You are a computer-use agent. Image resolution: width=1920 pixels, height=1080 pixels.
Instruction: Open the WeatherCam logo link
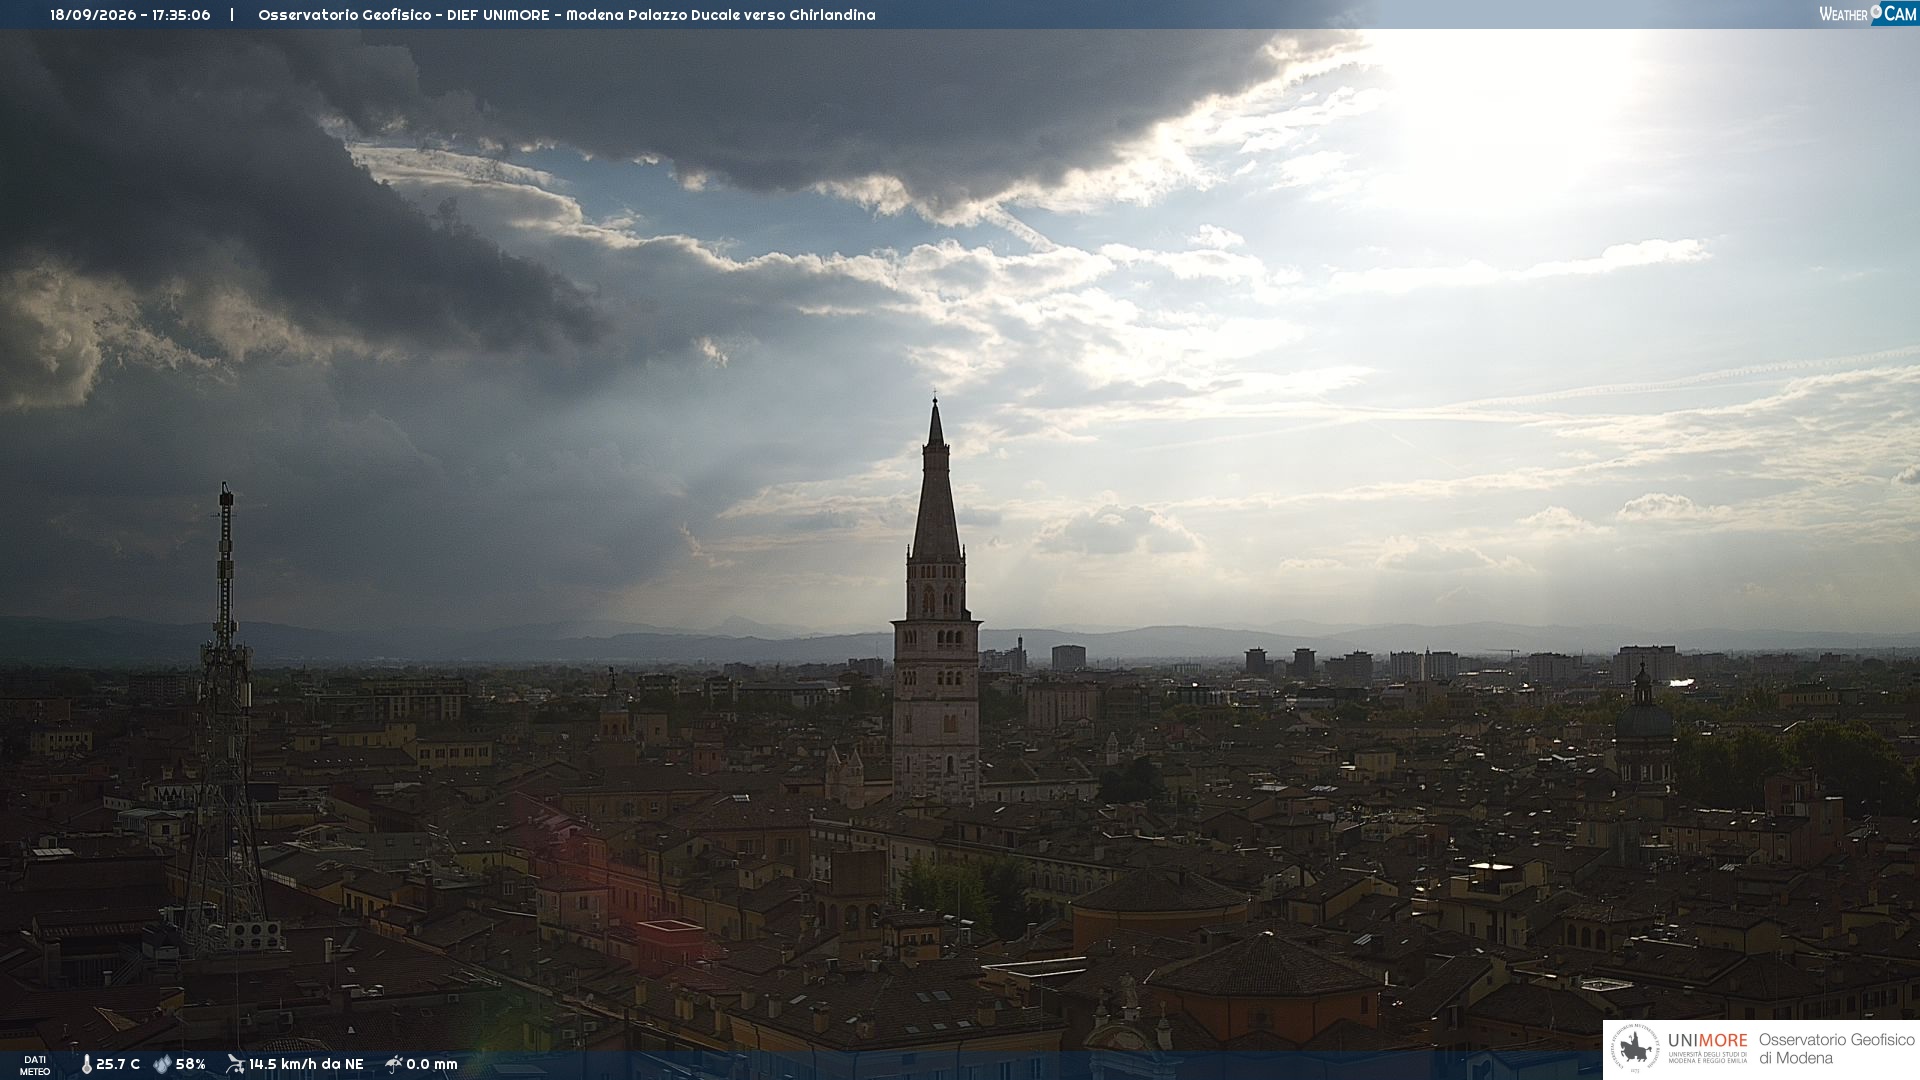tap(1868, 13)
